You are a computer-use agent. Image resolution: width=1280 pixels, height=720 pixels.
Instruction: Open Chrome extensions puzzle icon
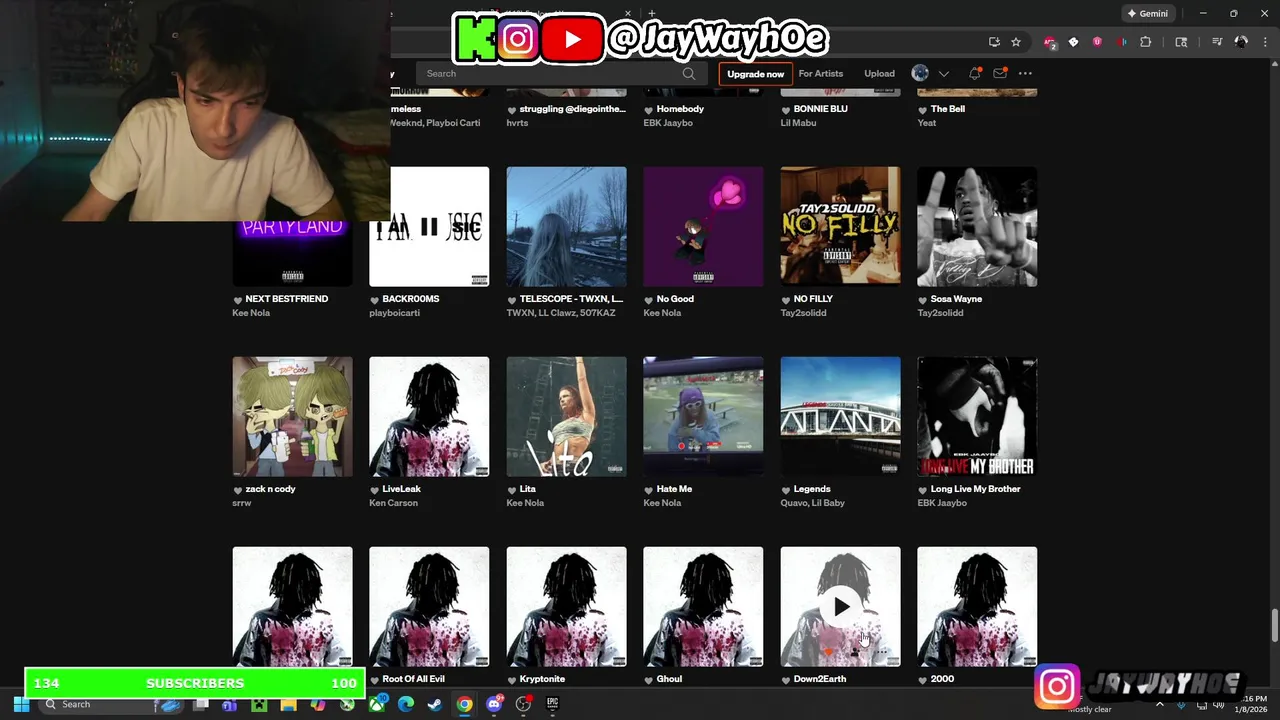(x=1146, y=42)
